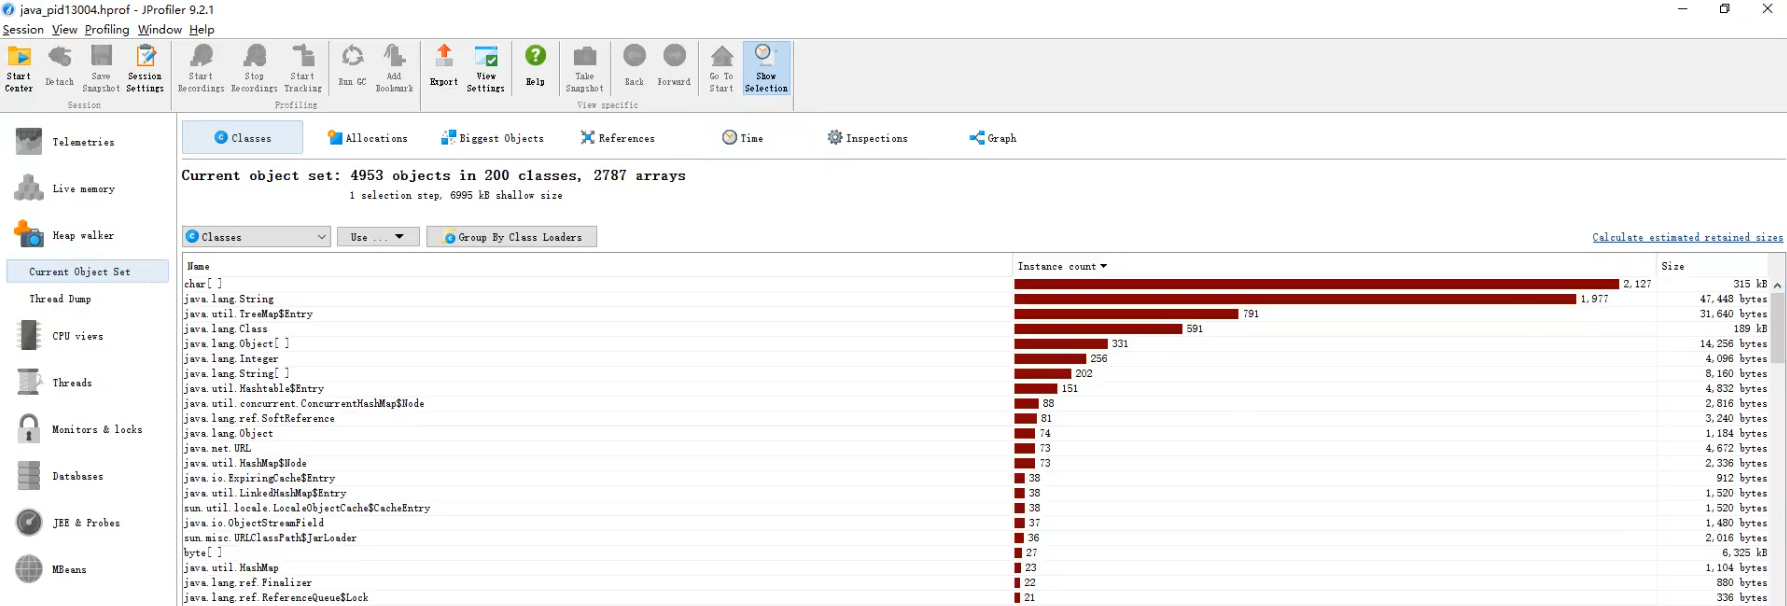Switch to the Time tab
Image resolution: width=1787 pixels, height=606 pixels.
pyautogui.click(x=743, y=138)
